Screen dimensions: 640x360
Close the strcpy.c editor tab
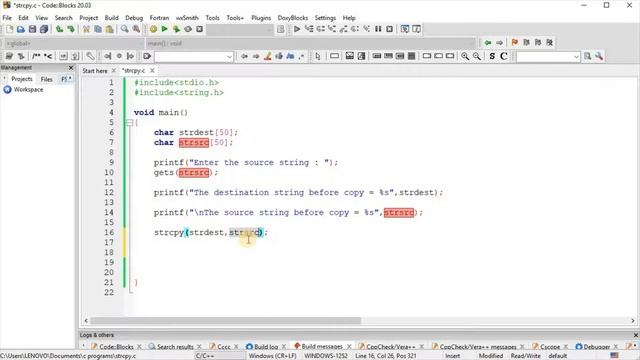(x=152, y=71)
